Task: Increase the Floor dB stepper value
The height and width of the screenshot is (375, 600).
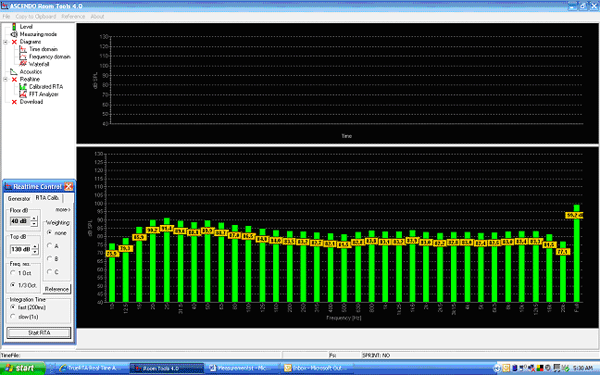Action: [x=34, y=218]
